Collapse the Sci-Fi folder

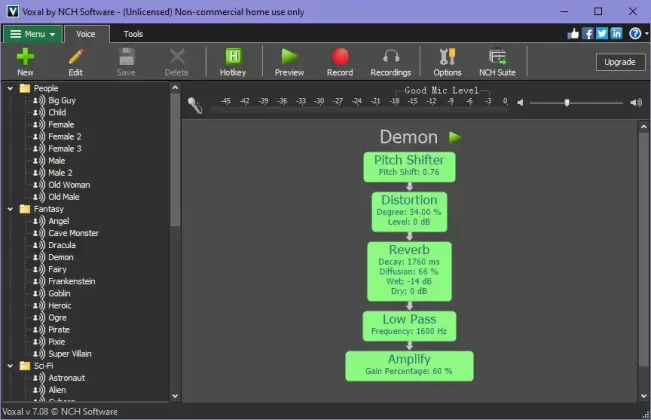click(x=10, y=366)
